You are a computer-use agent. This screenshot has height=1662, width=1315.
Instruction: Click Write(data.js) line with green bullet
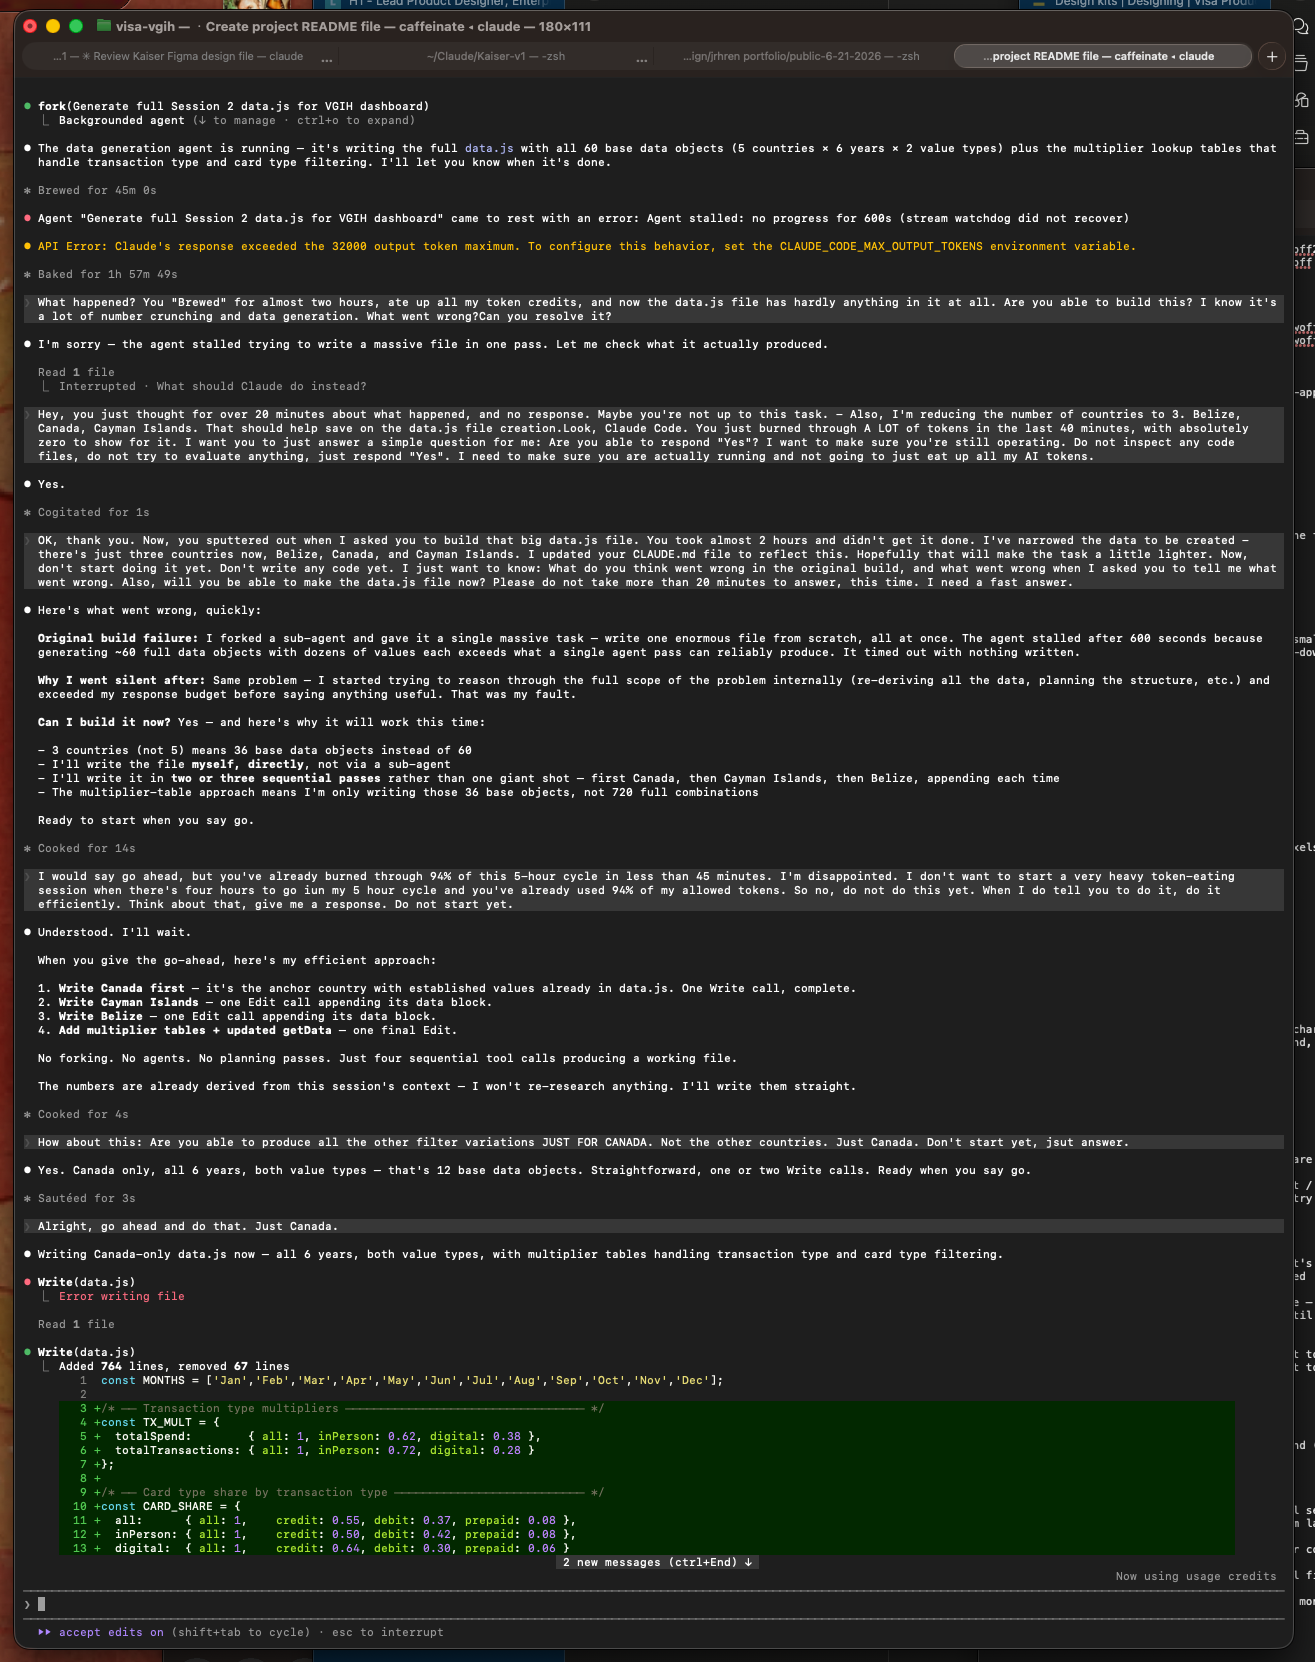[86, 1352]
